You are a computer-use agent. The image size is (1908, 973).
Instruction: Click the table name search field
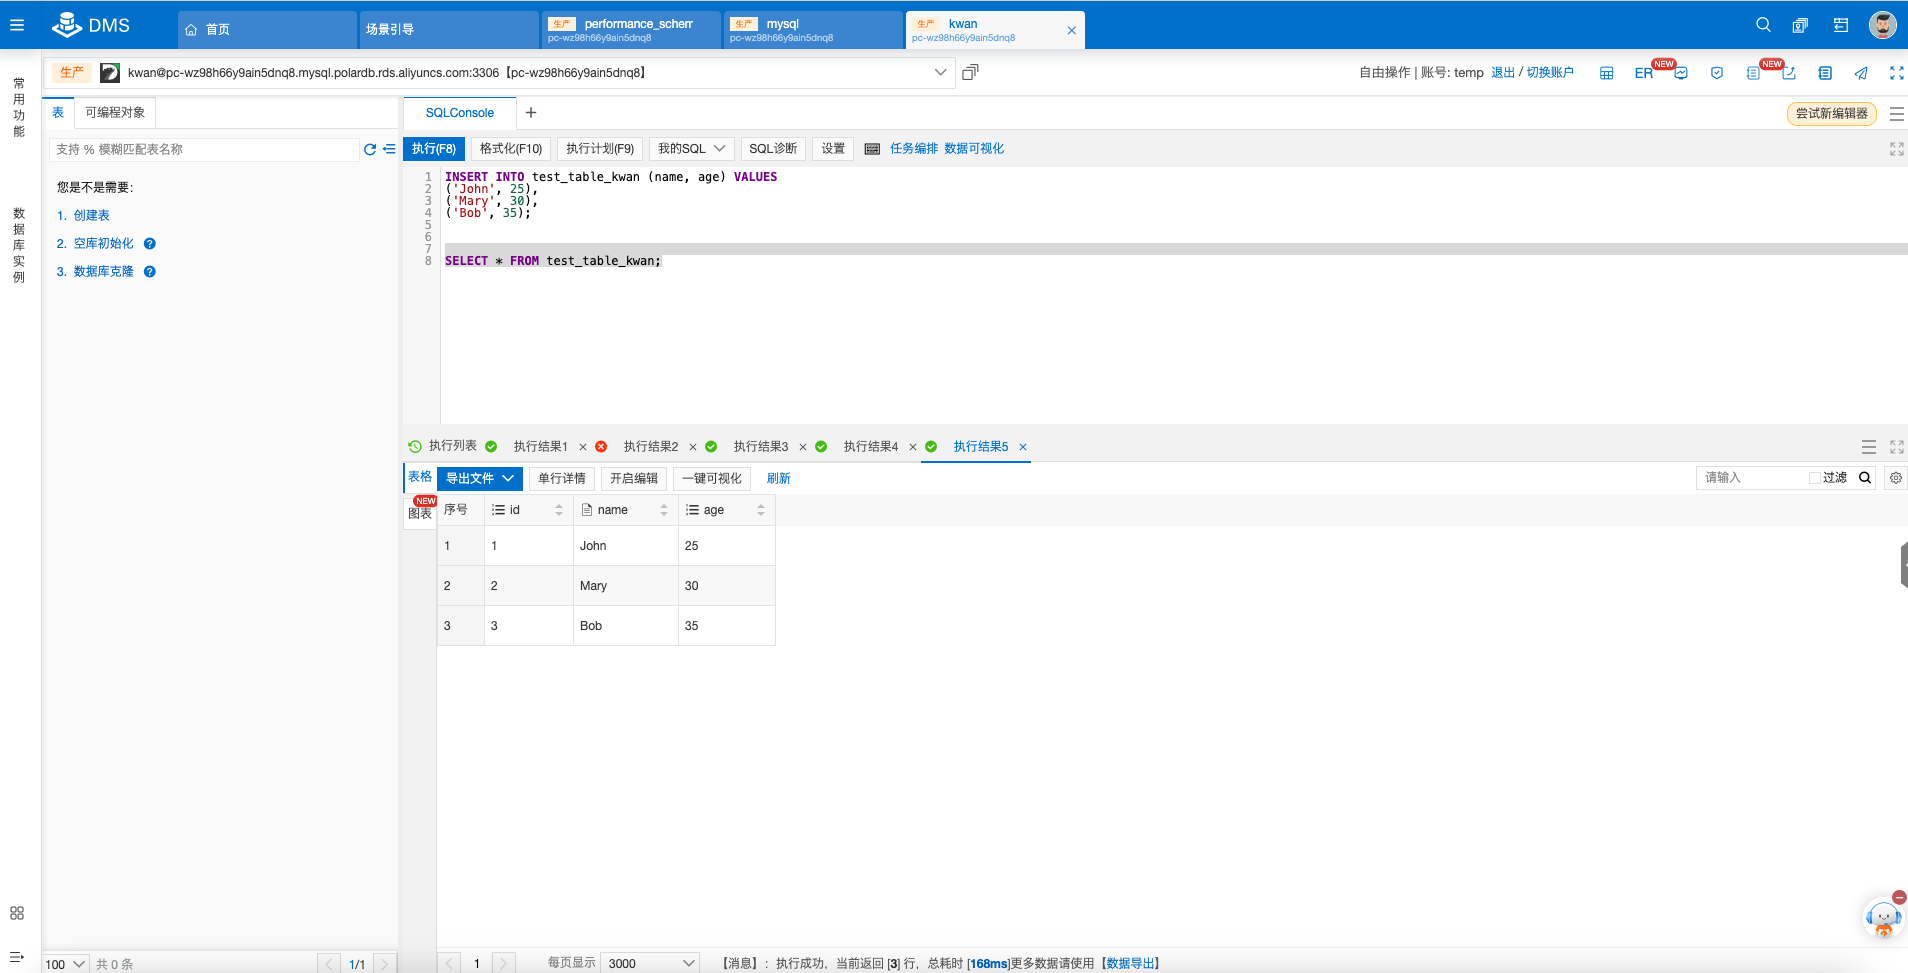point(204,149)
